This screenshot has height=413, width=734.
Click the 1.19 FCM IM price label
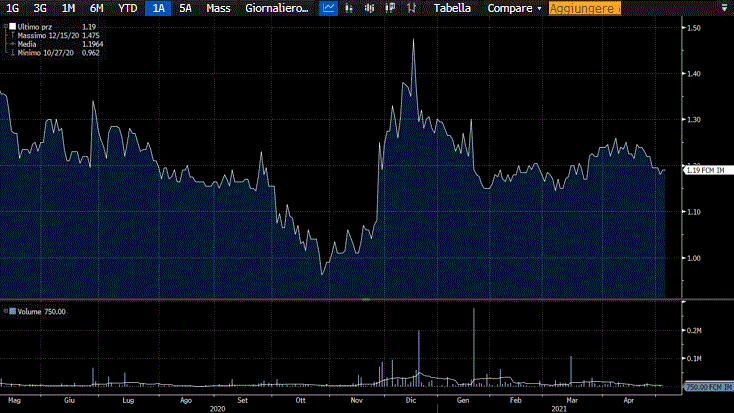point(708,171)
